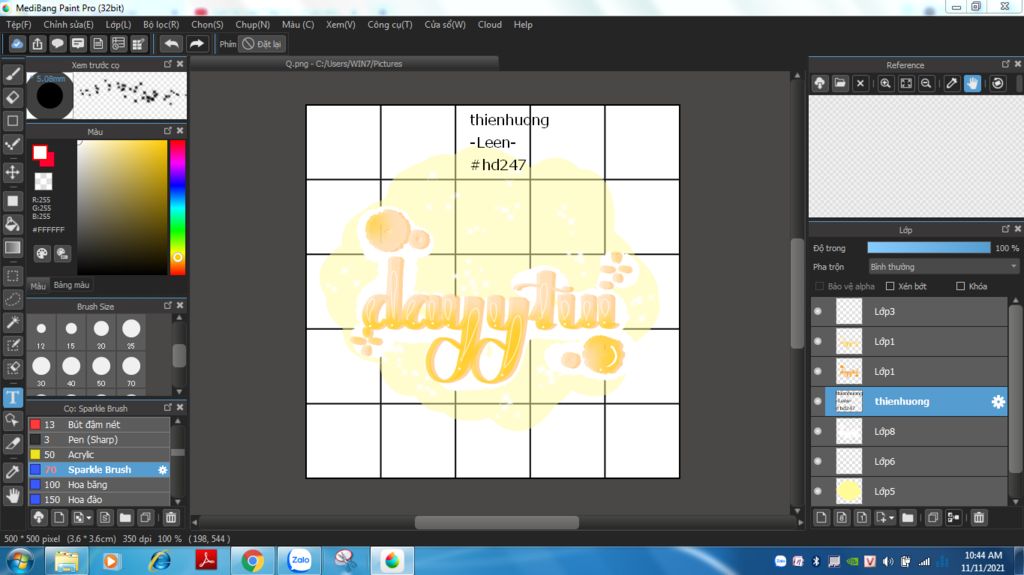Viewport: 1024px width, 575px height.
Task: Open the Pha trộn blend mode dropdown
Action: pyautogui.click(x=943, y=267)
